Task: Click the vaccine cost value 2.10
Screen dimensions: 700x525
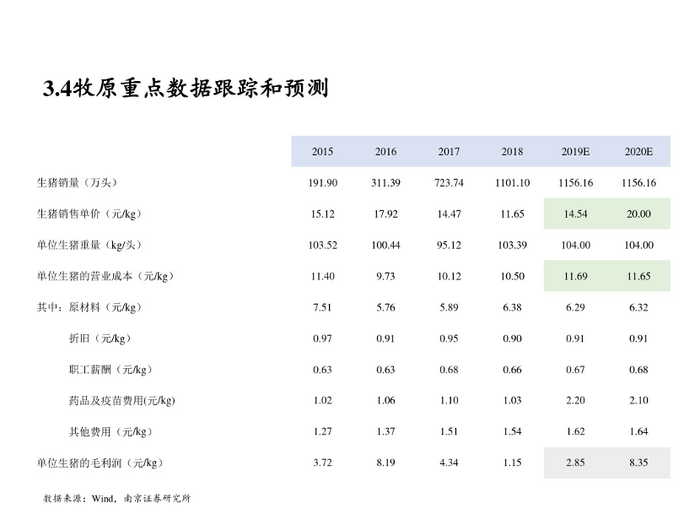Action: click(x=638, y=400)
